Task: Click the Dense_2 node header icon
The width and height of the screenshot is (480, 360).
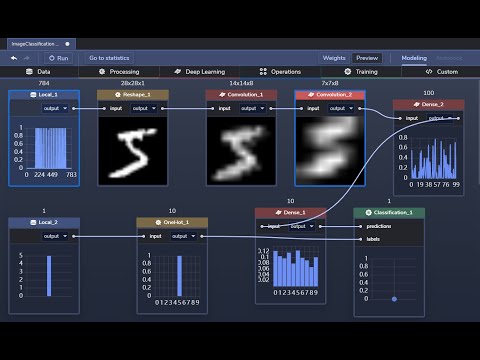Action: 417,104
